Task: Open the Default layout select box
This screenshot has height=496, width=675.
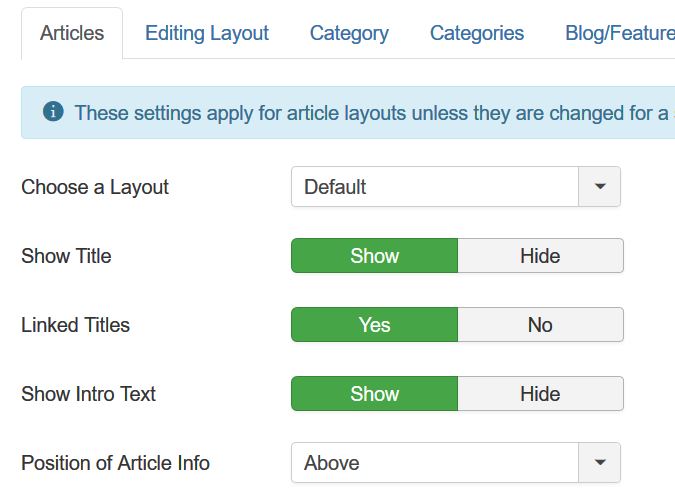Action: tap(435, 187)
